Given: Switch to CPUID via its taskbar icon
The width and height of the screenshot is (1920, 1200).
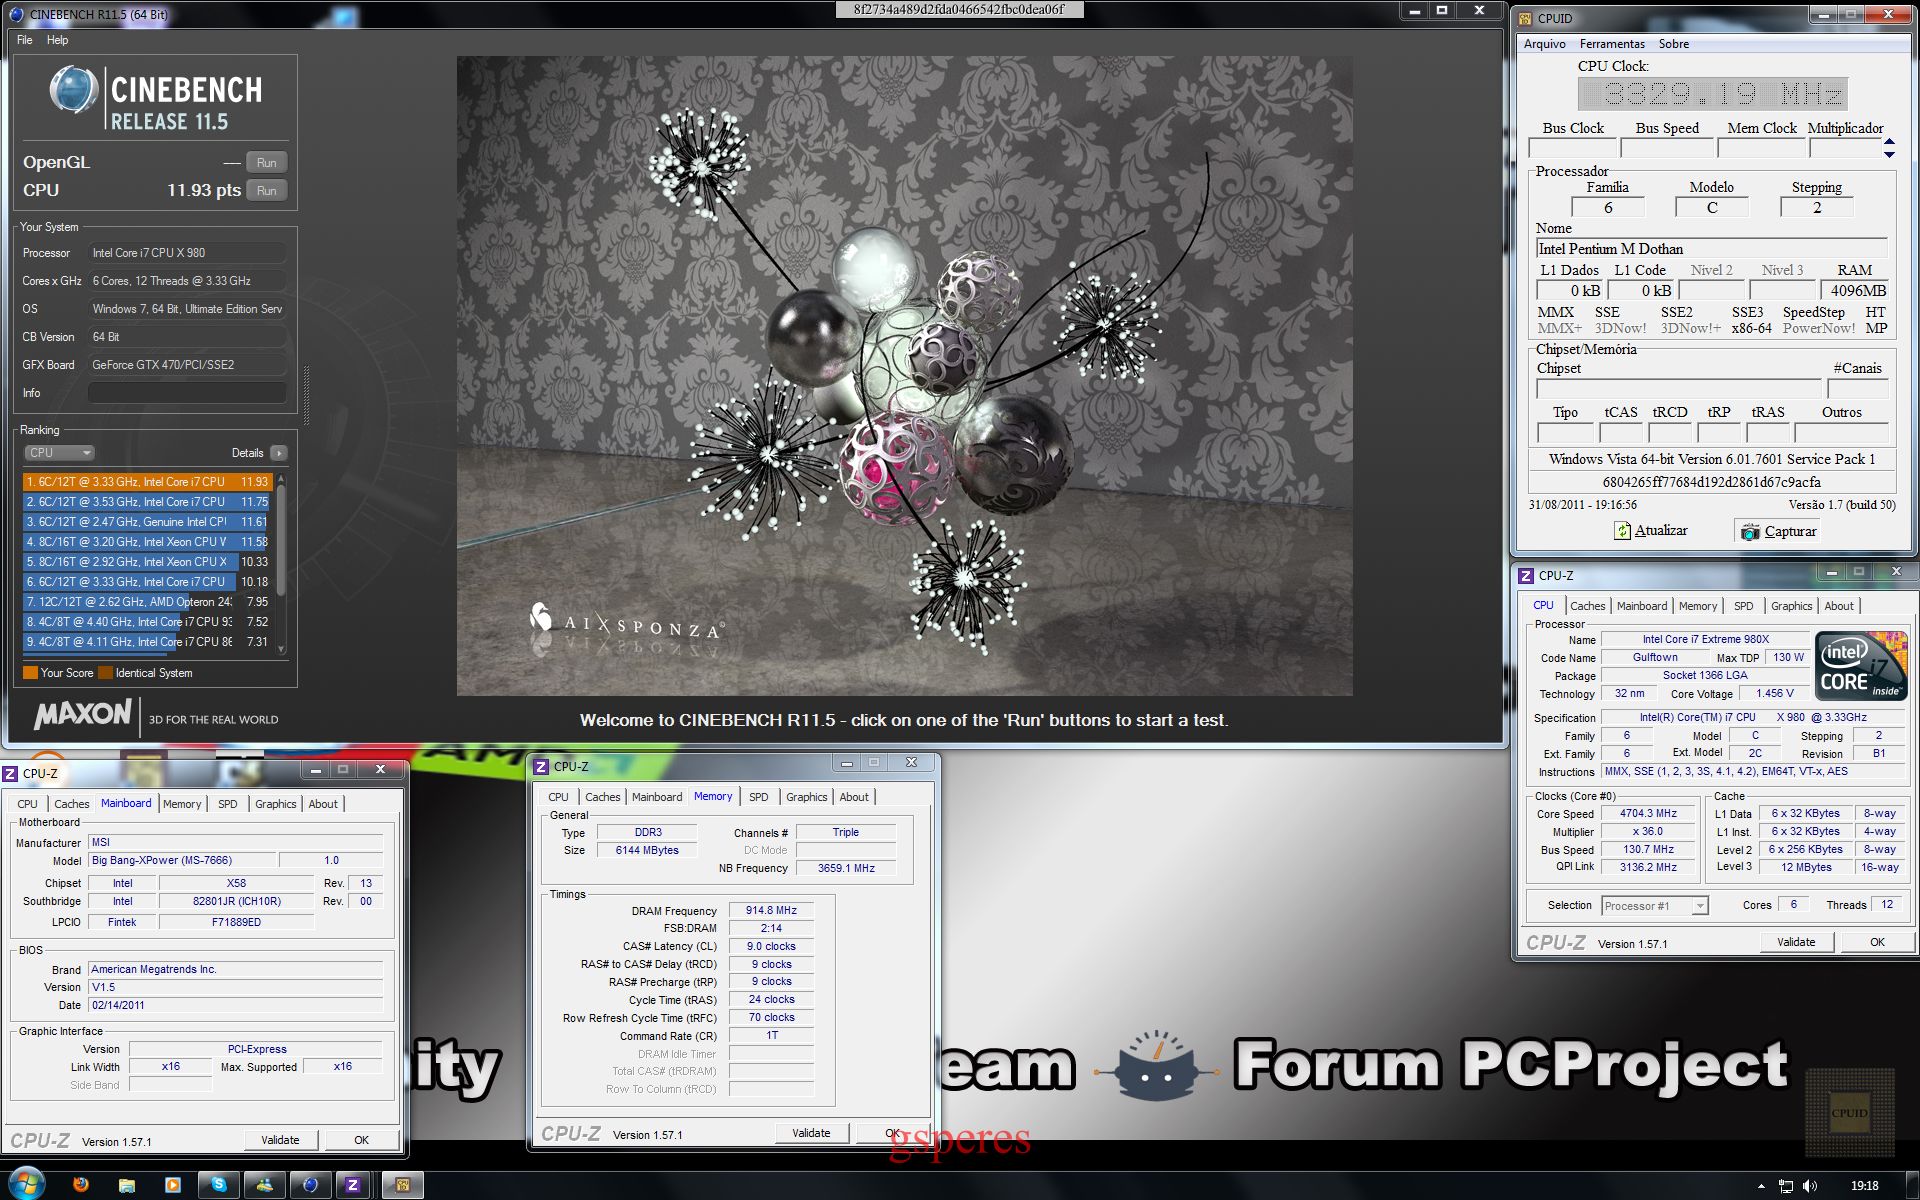Looking at the screenshot, I should point(403,1185).
